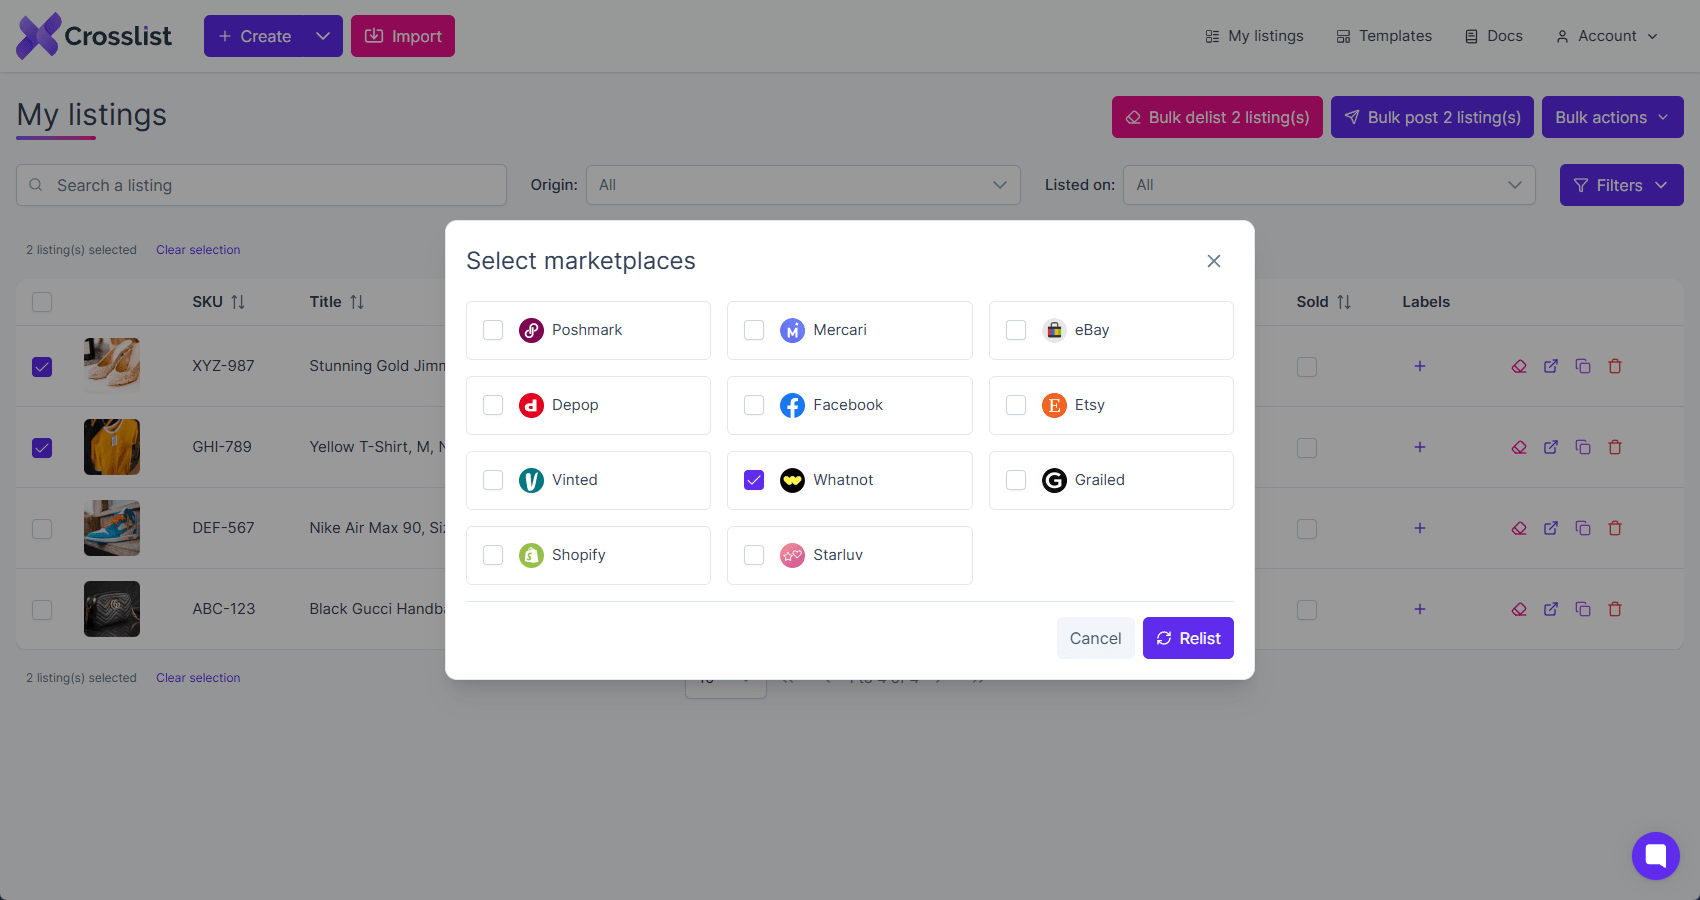Open the Docs menu item

[x=1494, y=36]
